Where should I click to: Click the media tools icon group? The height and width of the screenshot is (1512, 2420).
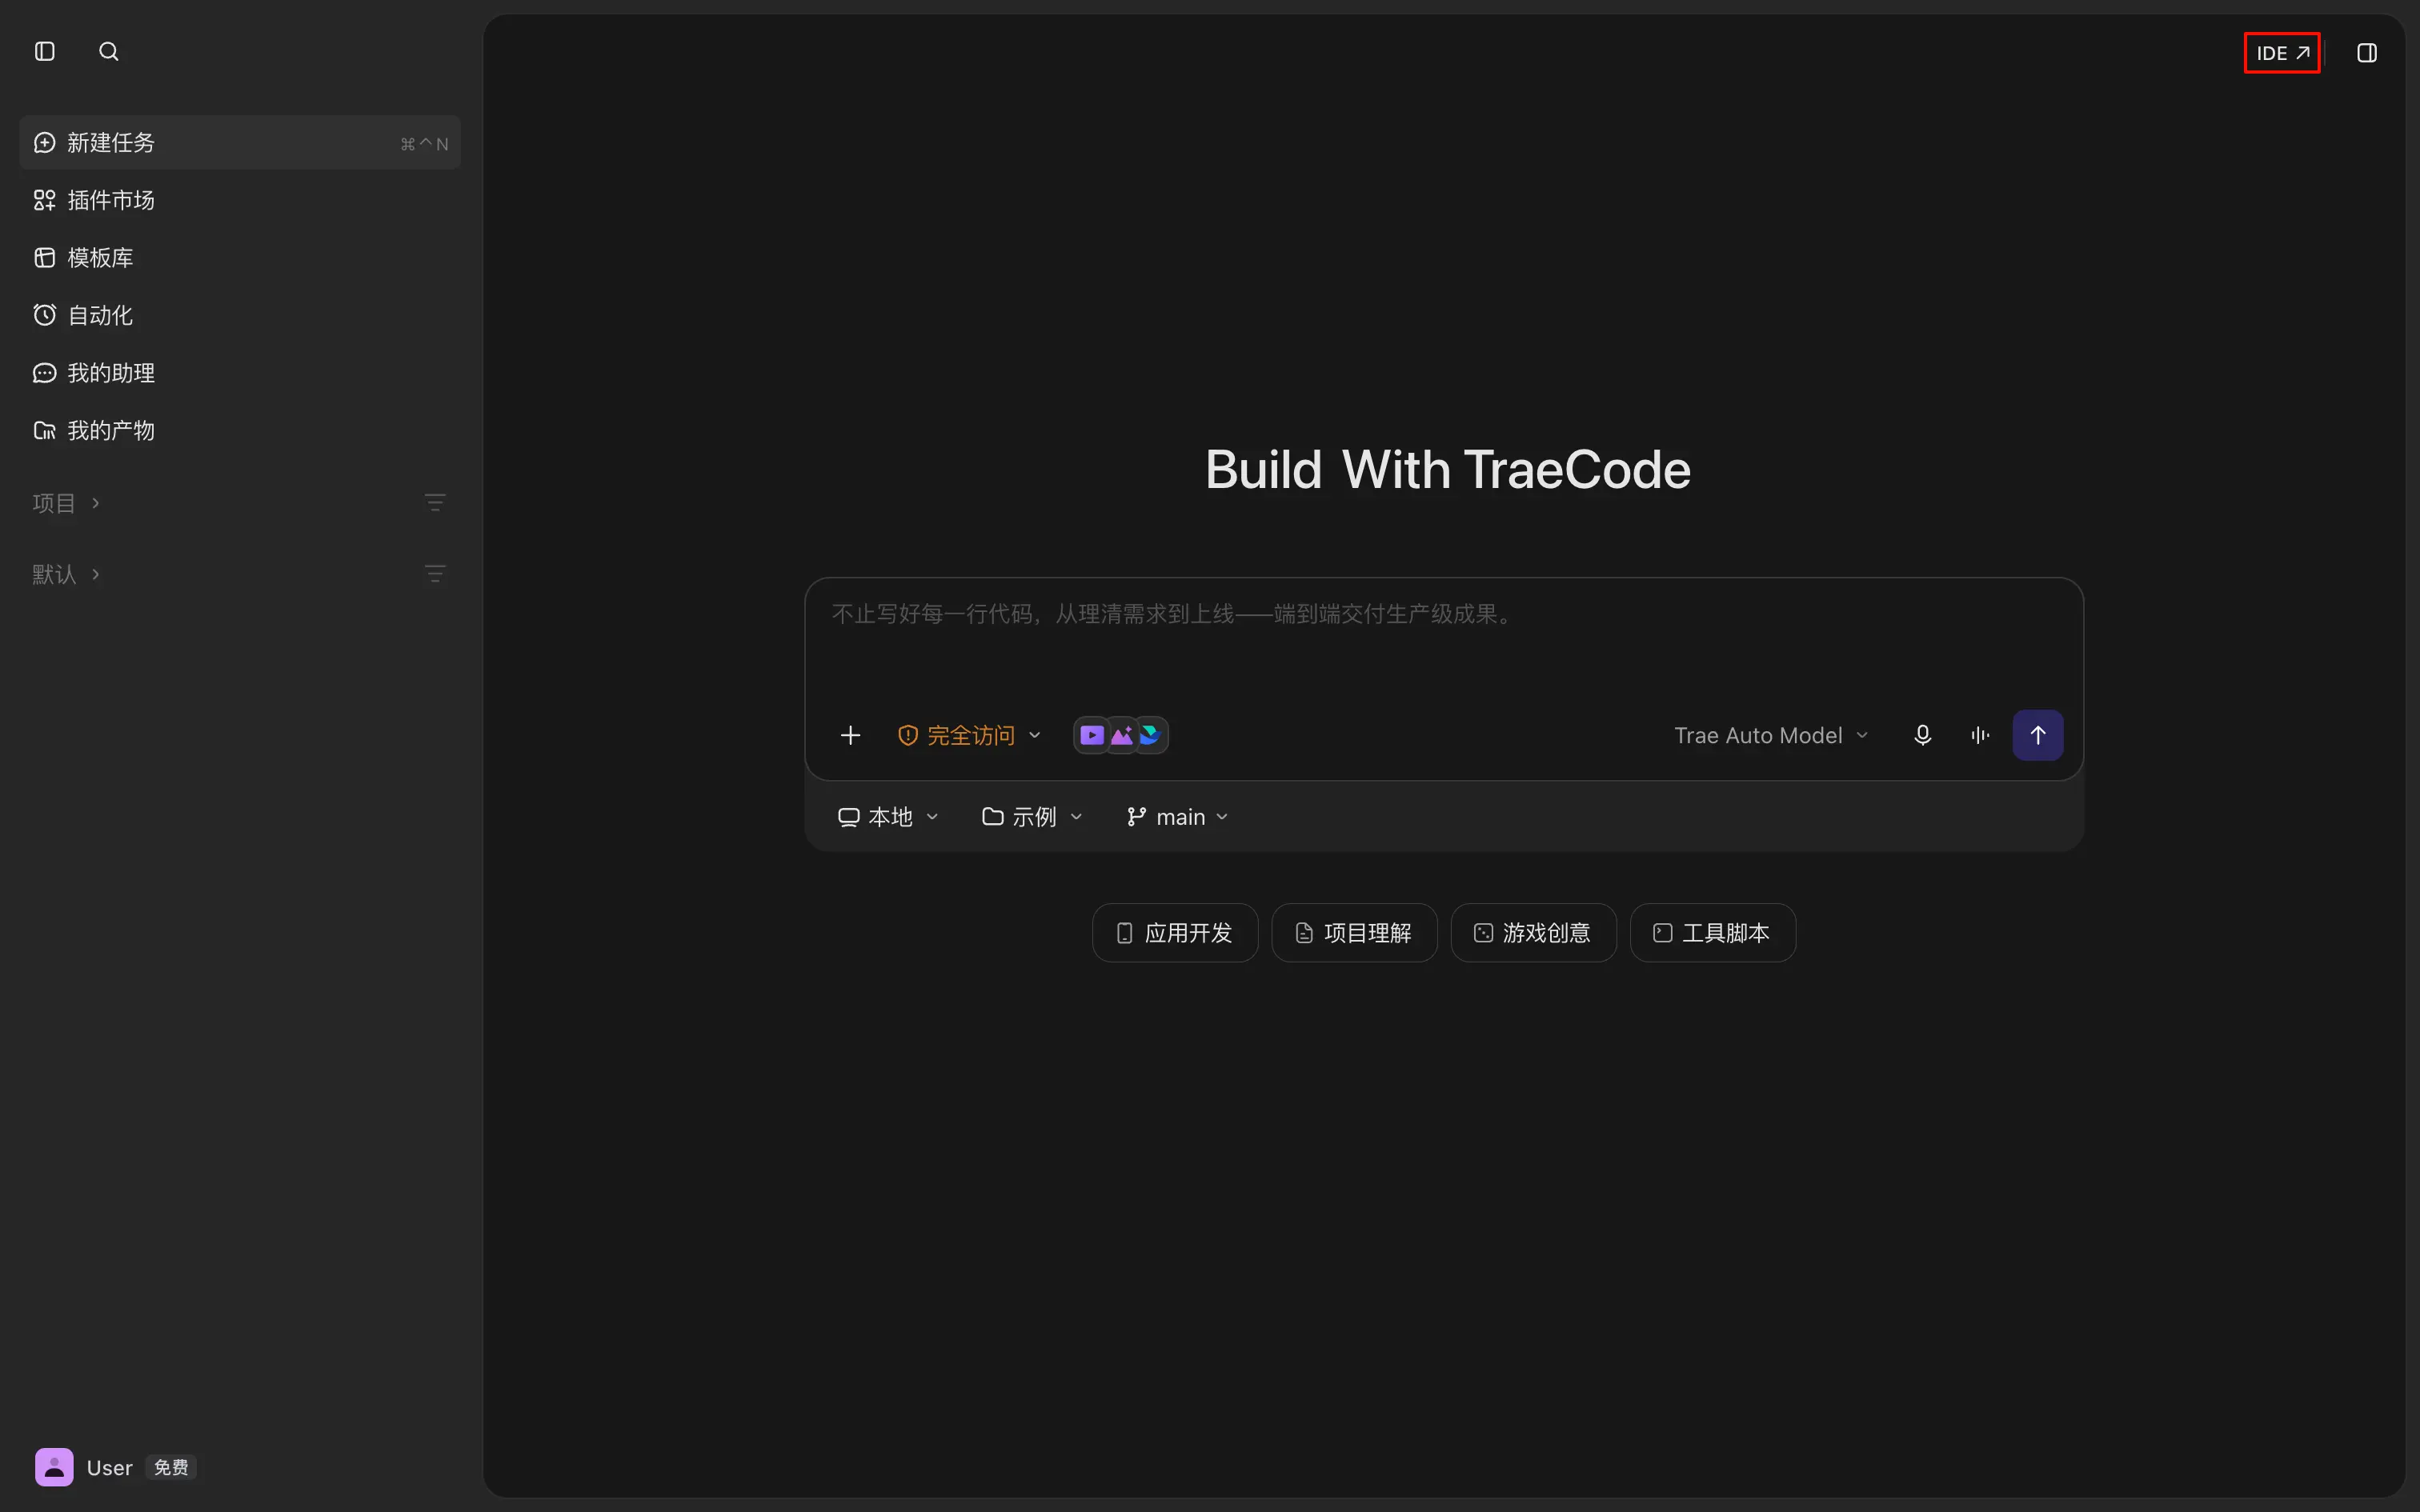1121,735
